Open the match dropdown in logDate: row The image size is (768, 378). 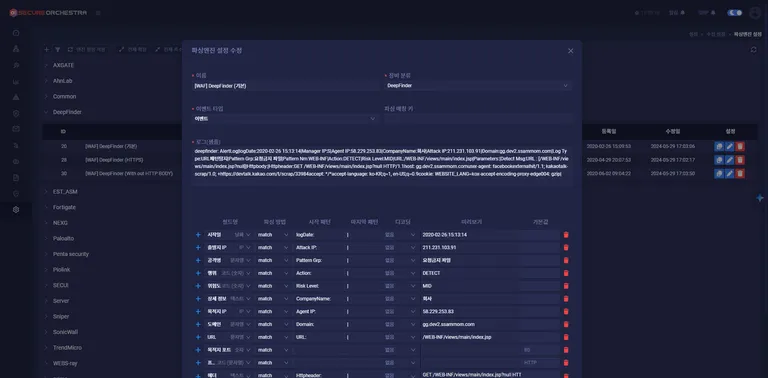[273, 235]
